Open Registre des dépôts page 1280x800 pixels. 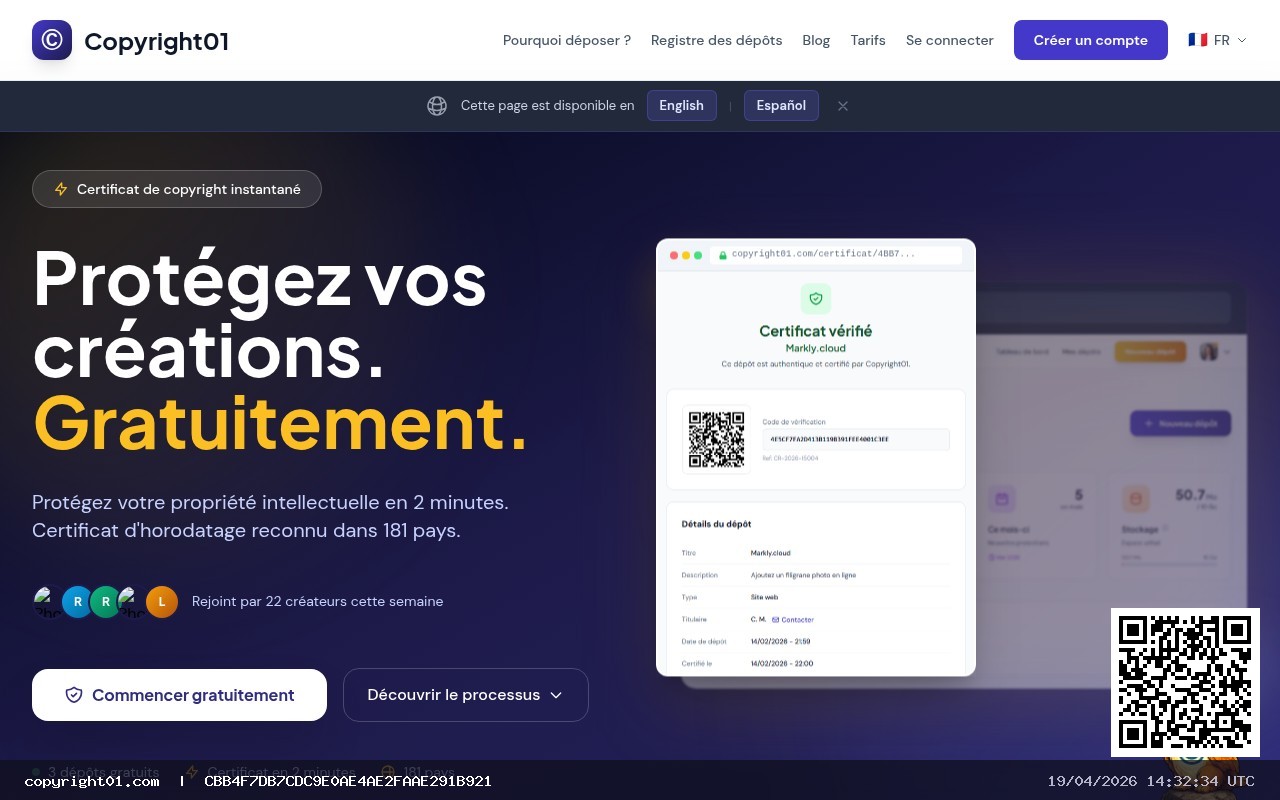click(x=716, y=40)
